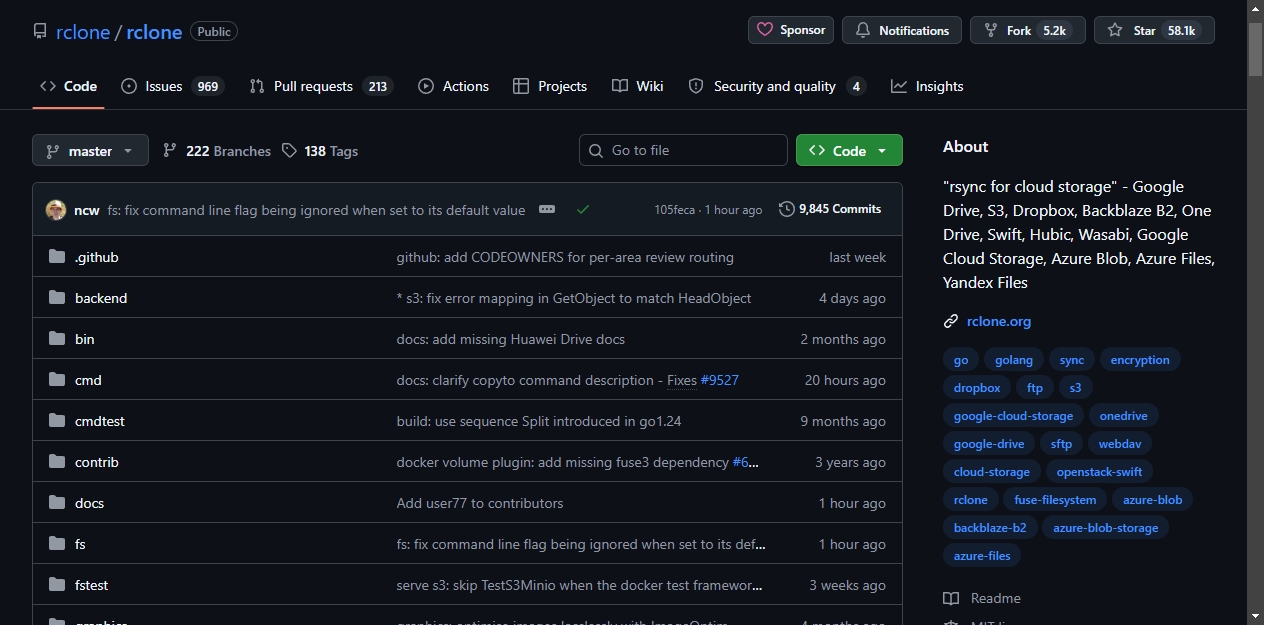Viewport: 1264px width, 625px height.
Task: View 9,845 Commits history
Action: 830,209
